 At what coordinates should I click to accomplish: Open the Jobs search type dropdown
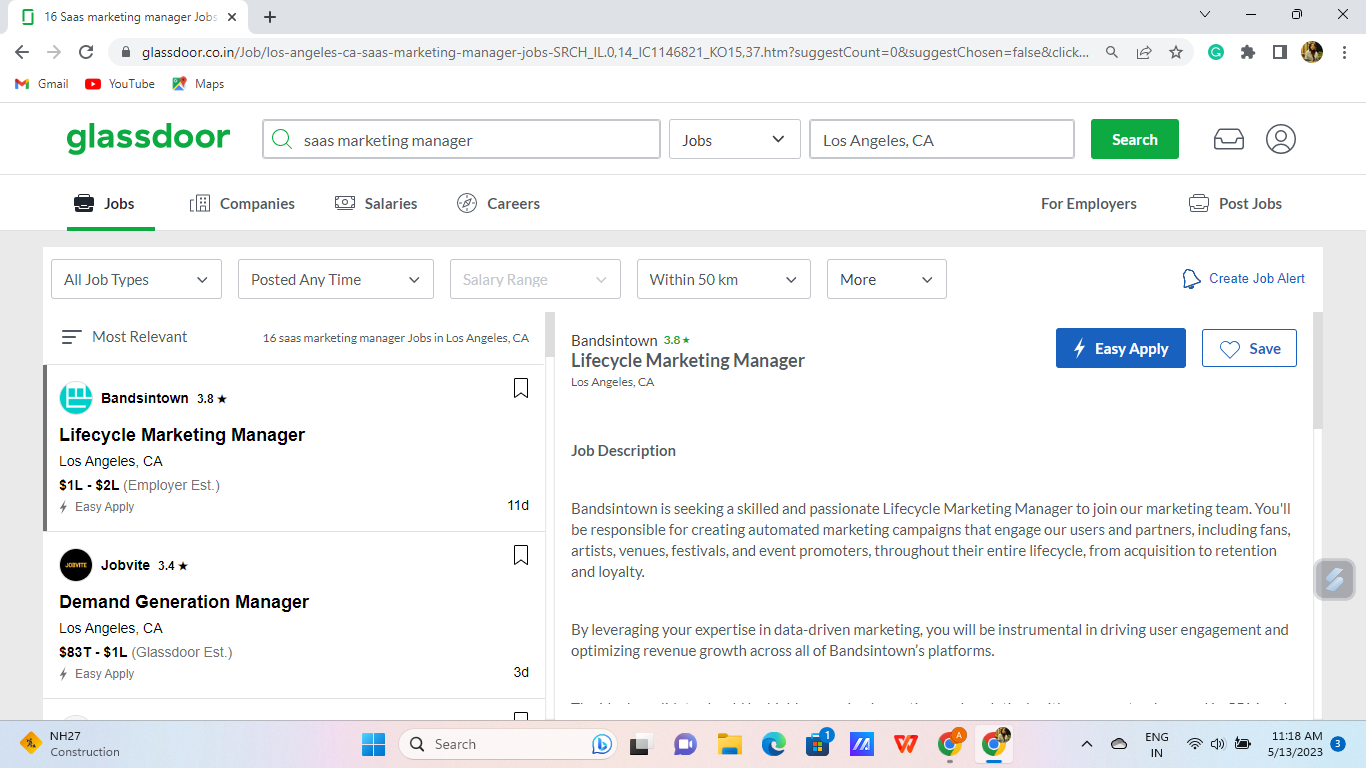(735, 140)
